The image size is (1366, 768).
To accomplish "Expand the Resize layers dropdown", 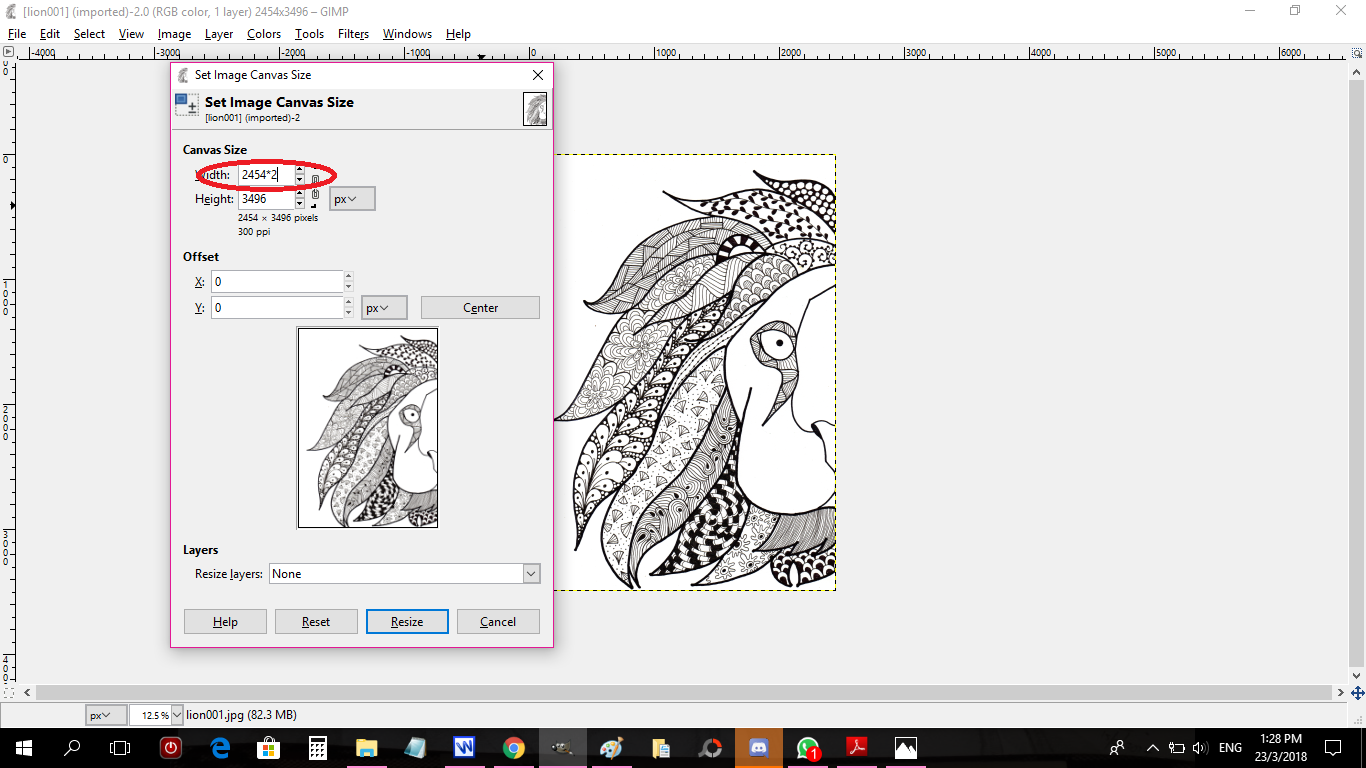I will tap(531, 574).
